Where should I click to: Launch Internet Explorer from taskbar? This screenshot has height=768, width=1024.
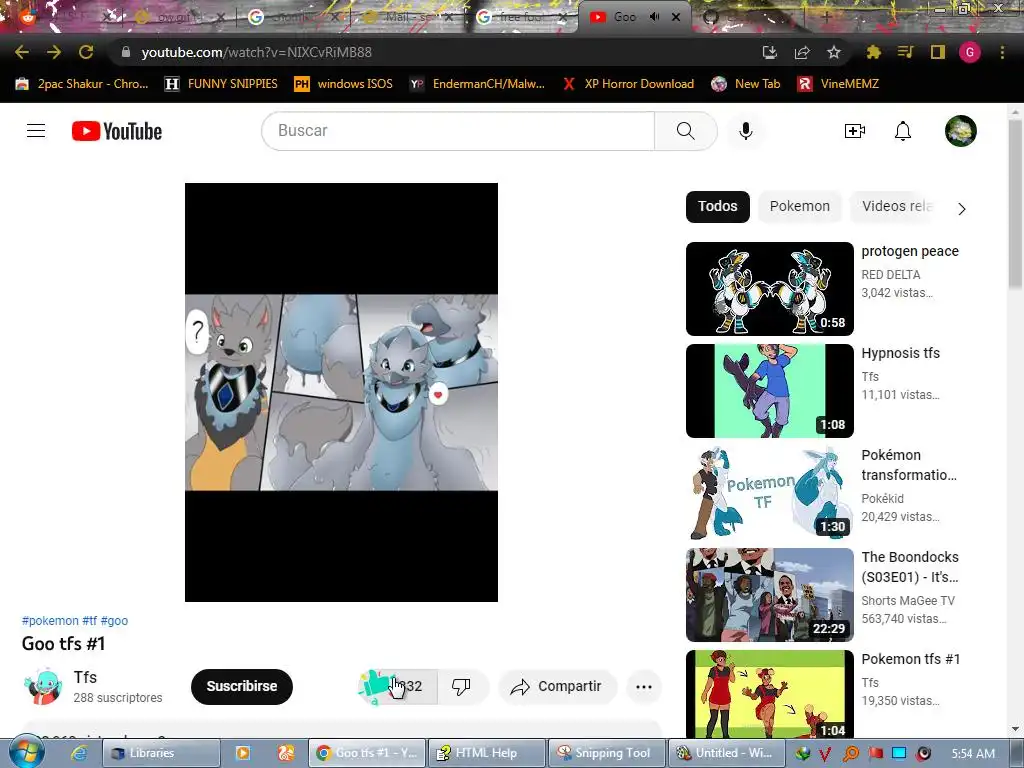tap(79, 754)
